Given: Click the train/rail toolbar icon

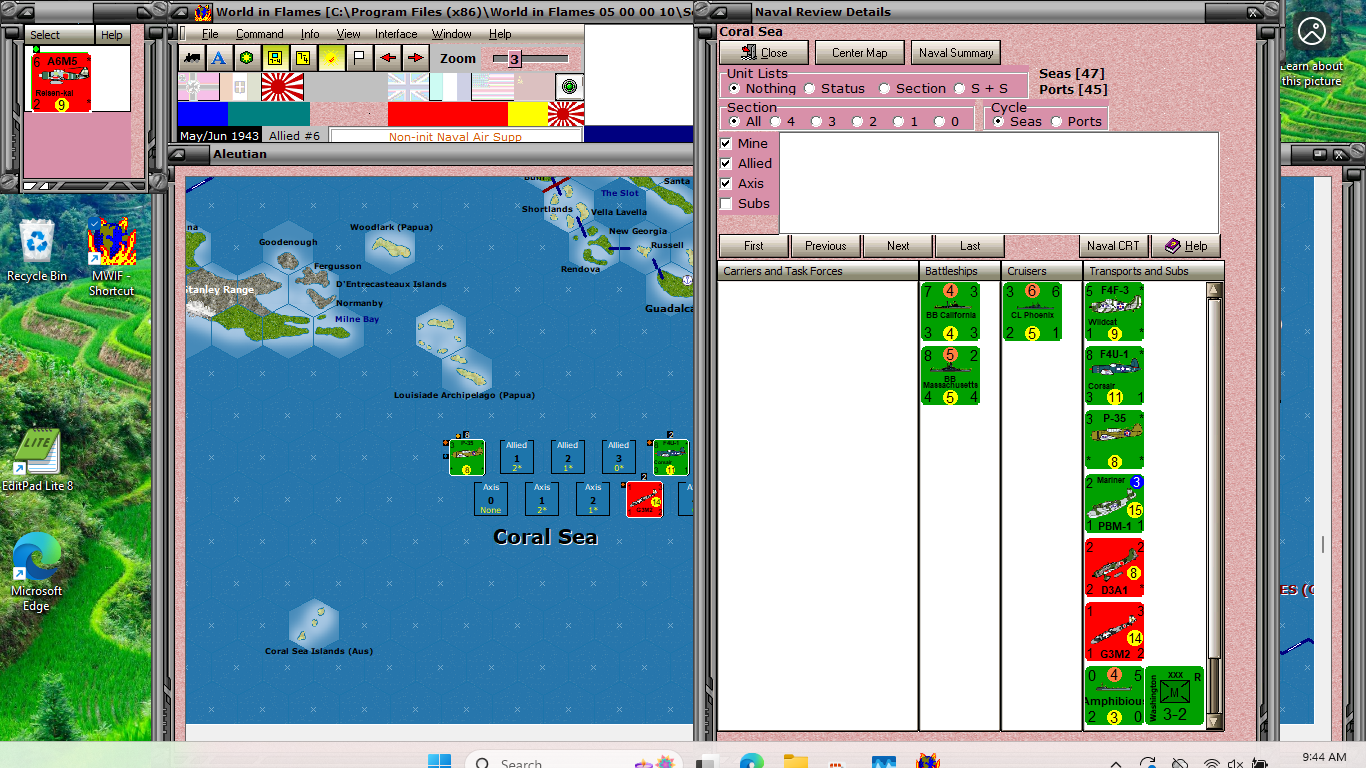Looking at the screenshot, I should click(x=190, y=58).
